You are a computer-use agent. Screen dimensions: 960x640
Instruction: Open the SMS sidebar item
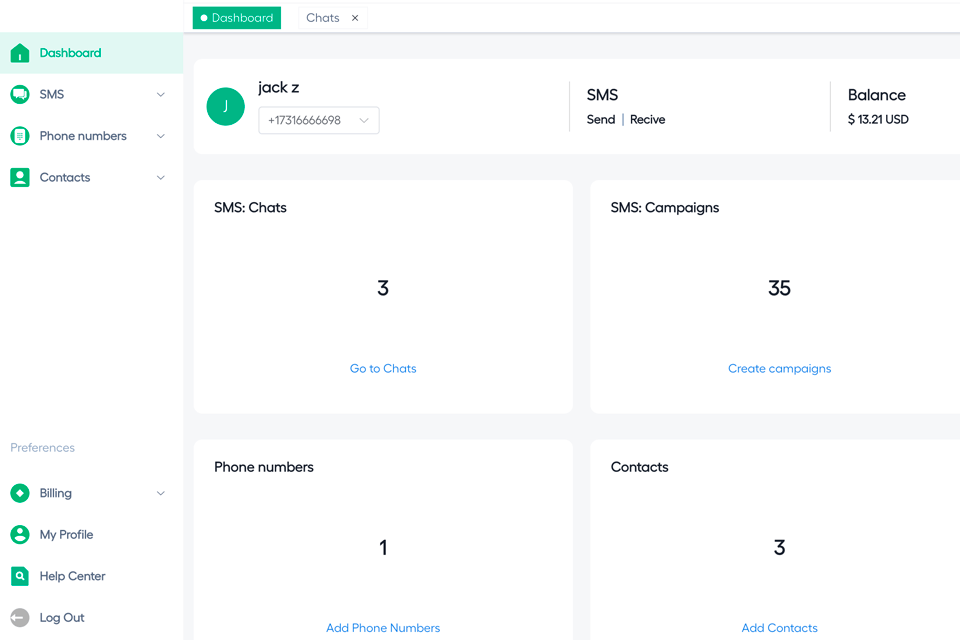point(91,94)
